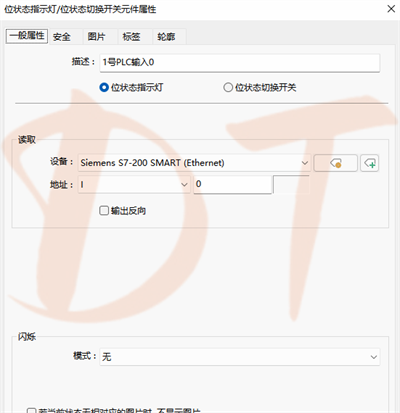Click the small grey box beside the address field
The width and height of the screenshot is (400, 413).
click(x=291, y=184)
